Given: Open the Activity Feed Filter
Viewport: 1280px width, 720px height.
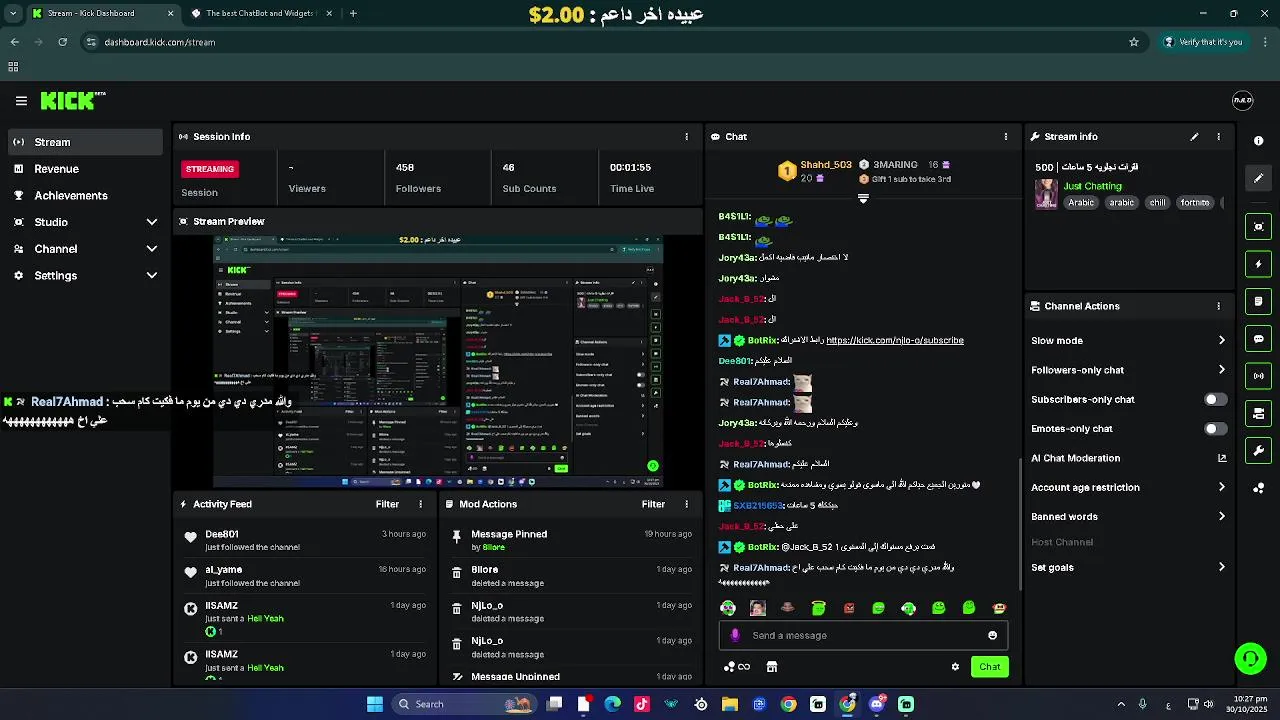Looking at the screenshot, I should (x=387, y=504).
